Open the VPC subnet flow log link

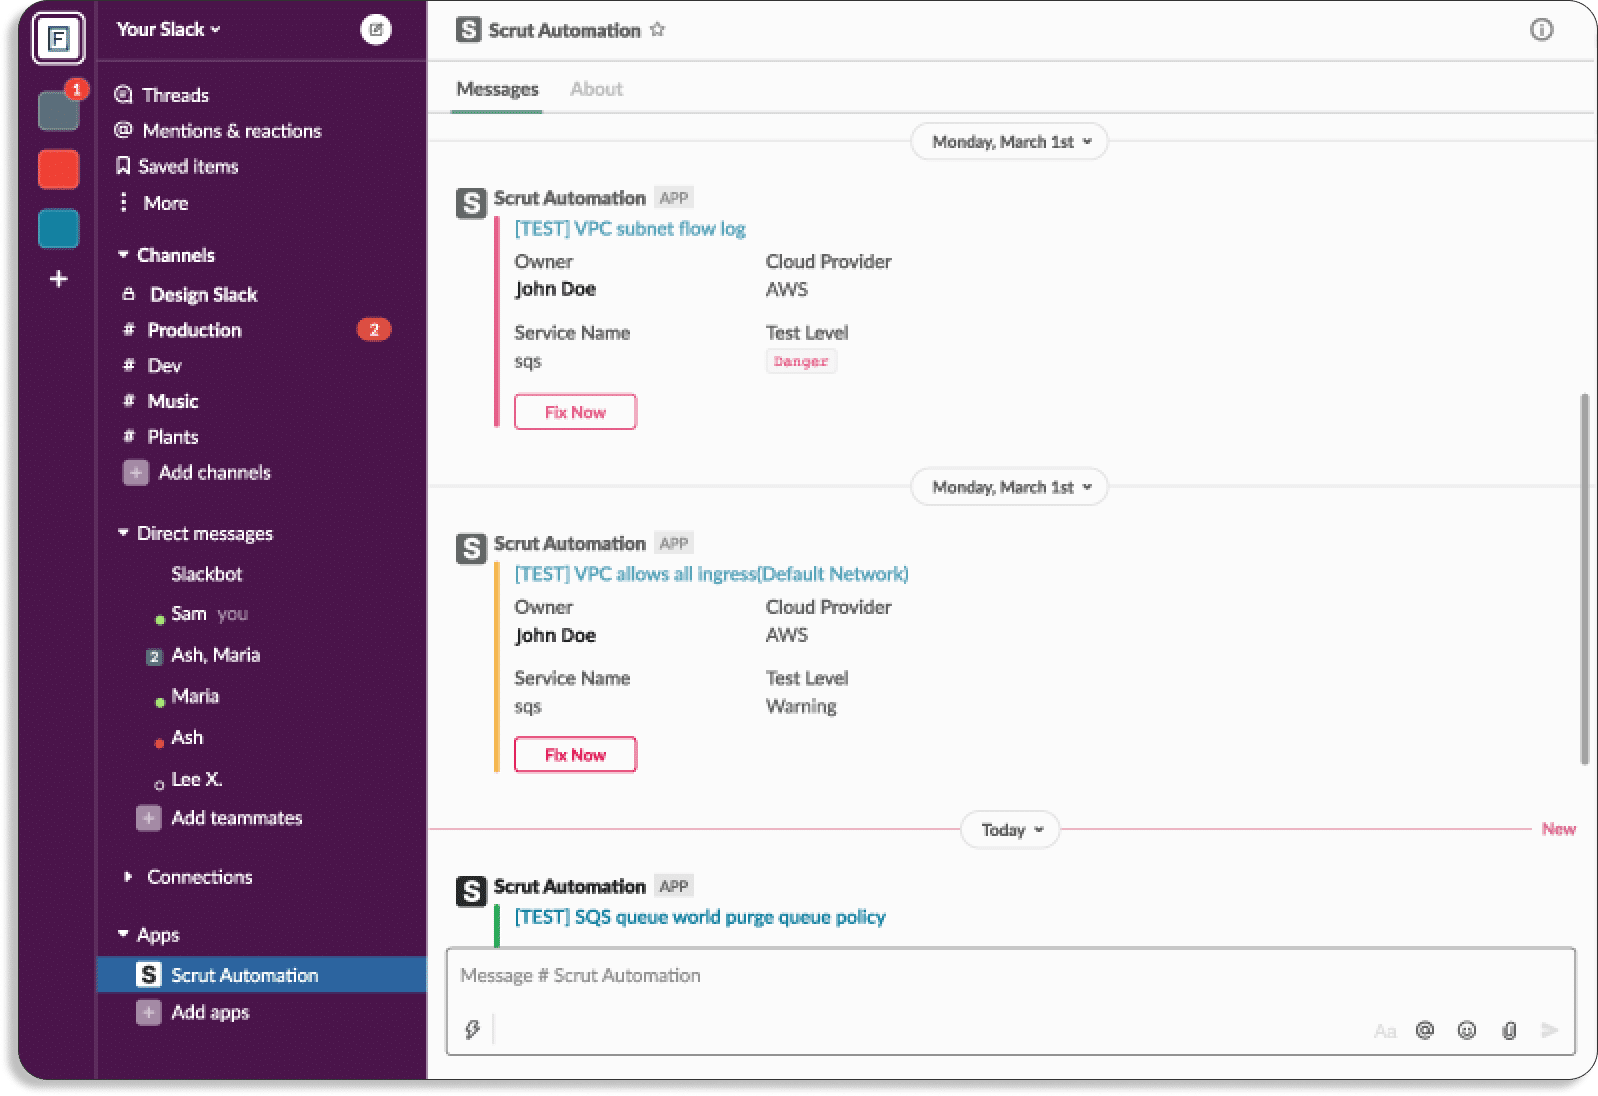[630, 229]
